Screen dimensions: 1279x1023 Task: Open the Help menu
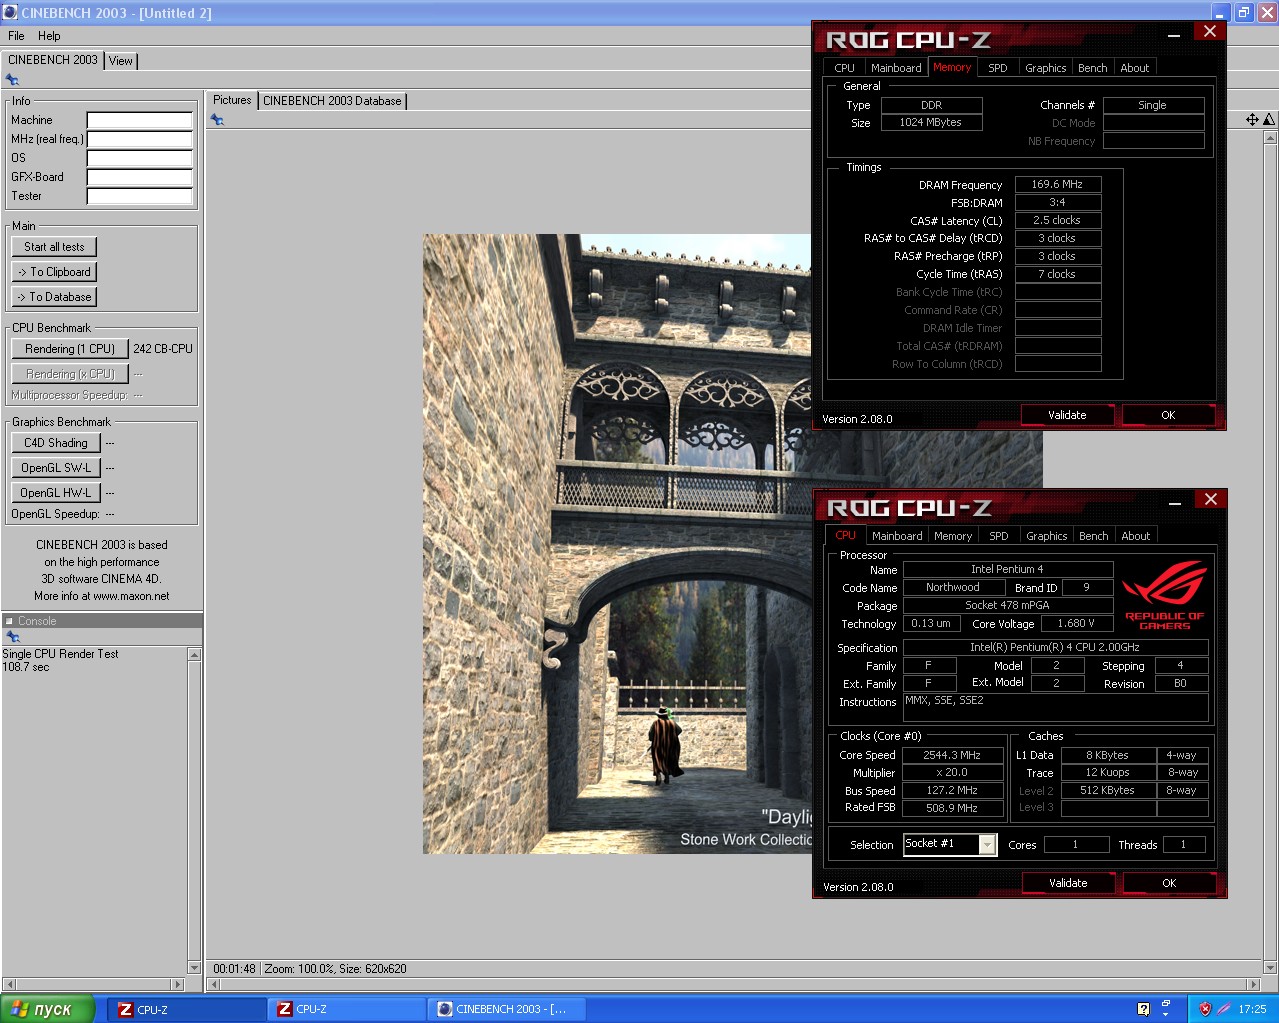49,36
